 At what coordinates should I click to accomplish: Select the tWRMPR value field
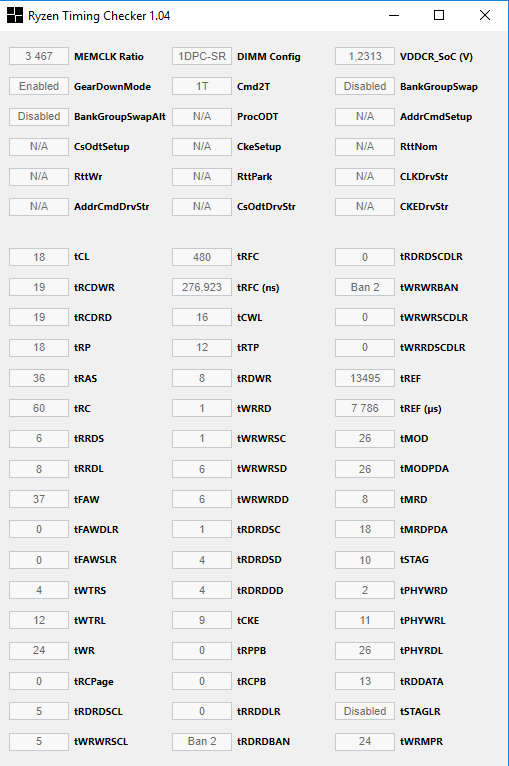tap(365, 741)
